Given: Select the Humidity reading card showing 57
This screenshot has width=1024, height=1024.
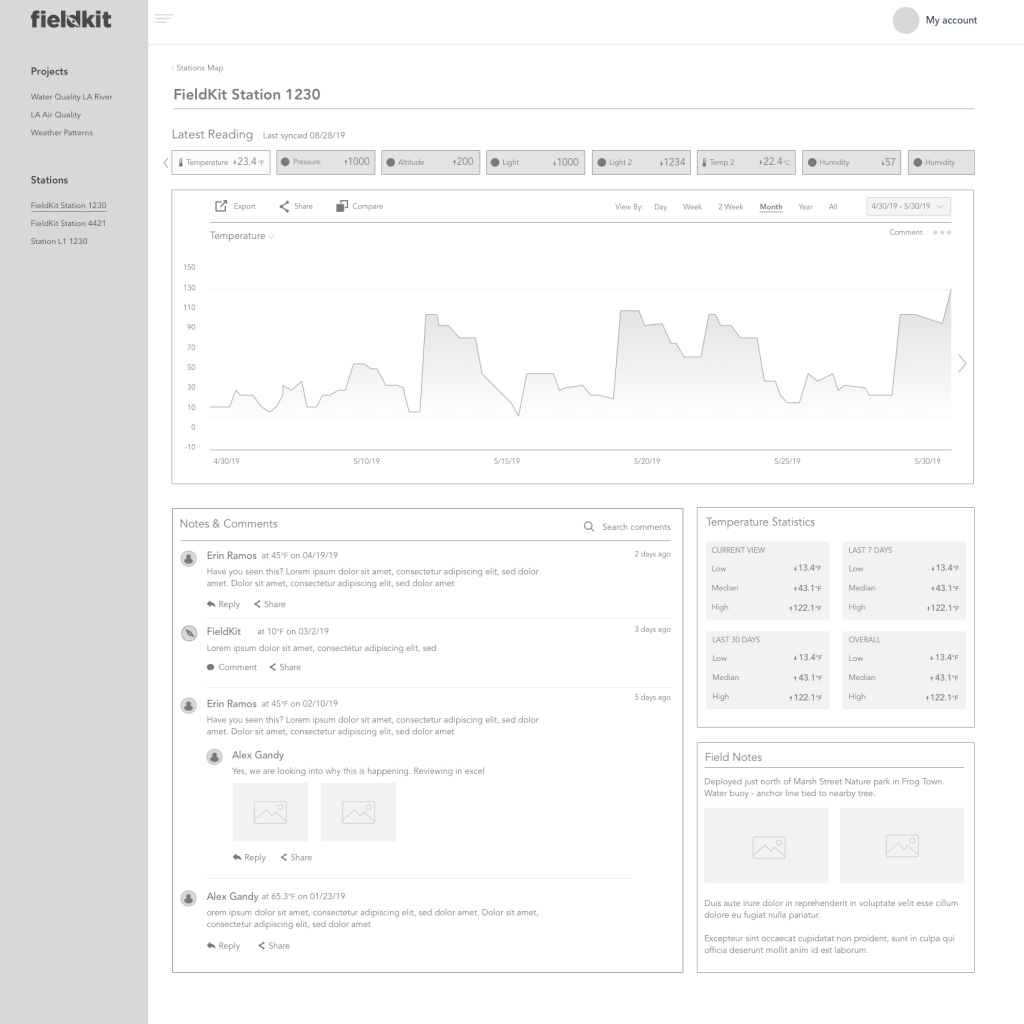Looking at the screenshot, I should pos(851,162).
